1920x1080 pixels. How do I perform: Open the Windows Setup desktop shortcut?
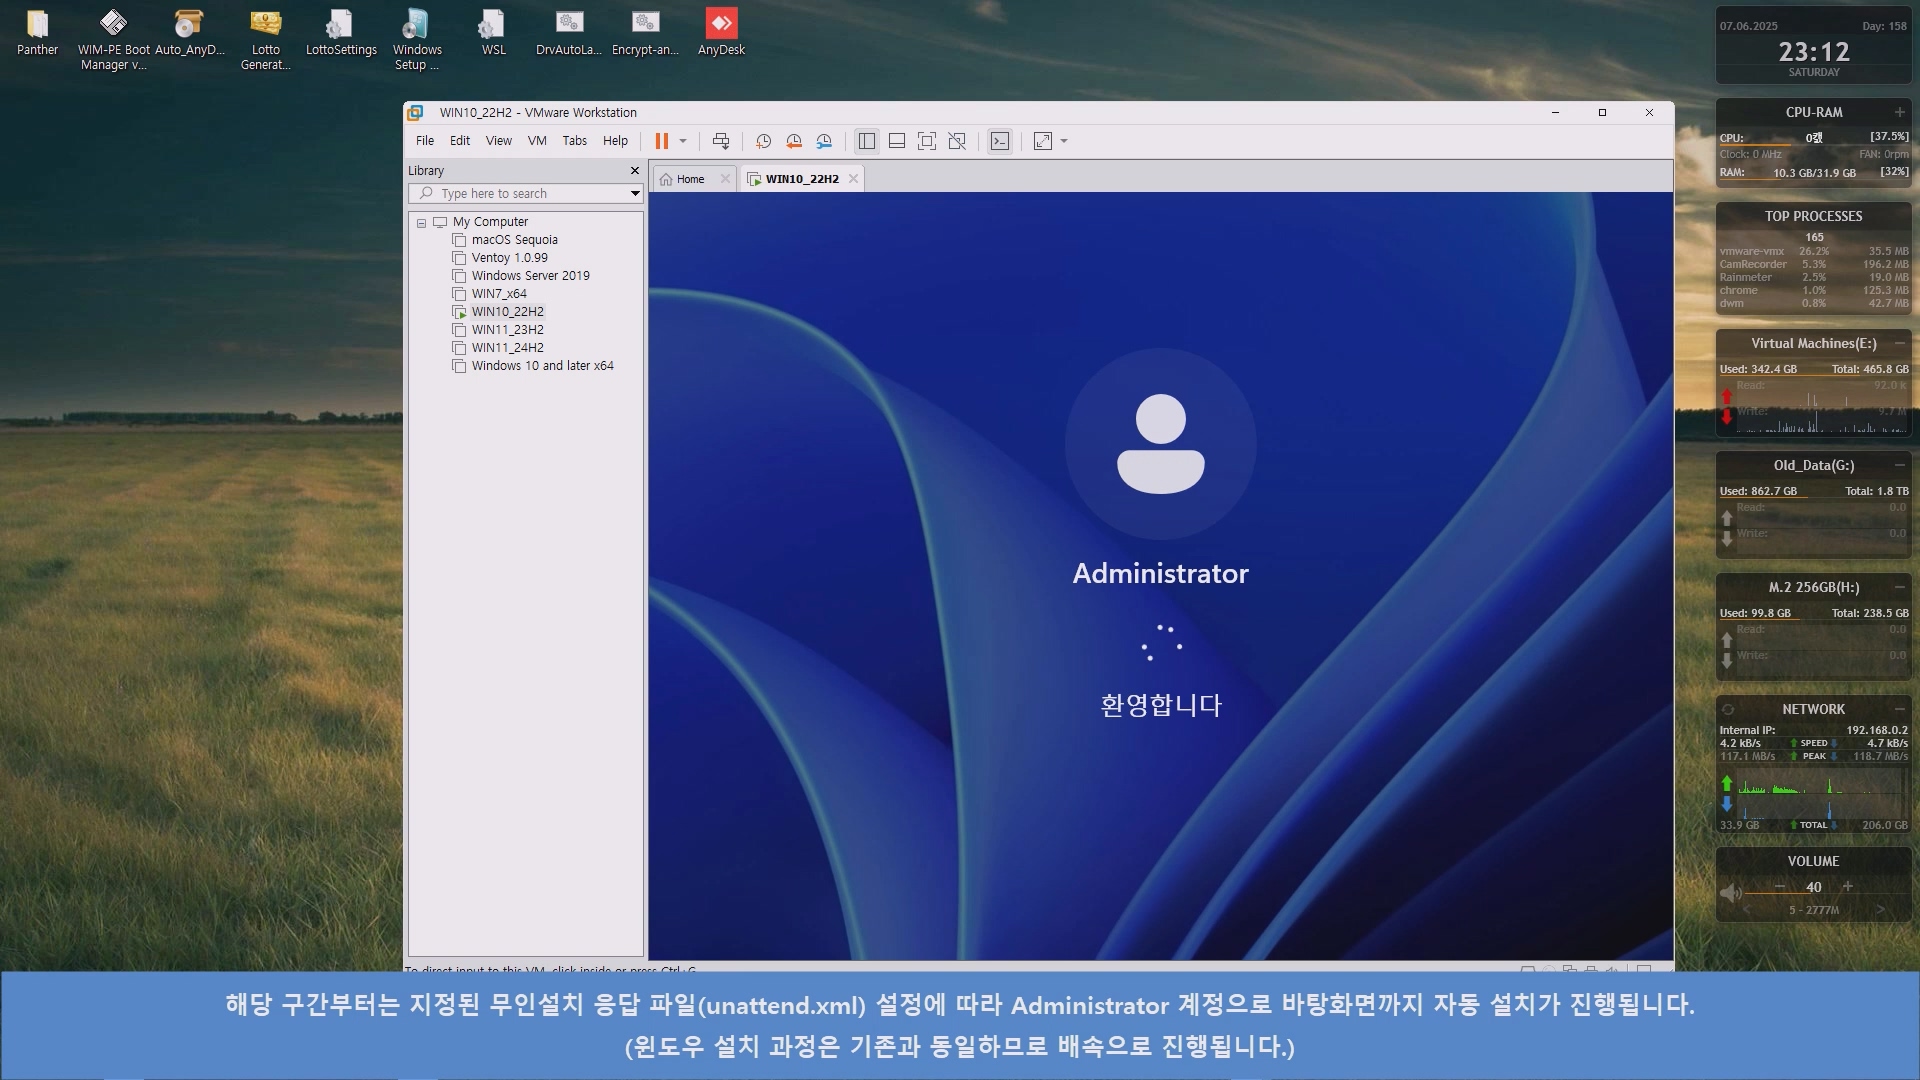coord(417,40)
